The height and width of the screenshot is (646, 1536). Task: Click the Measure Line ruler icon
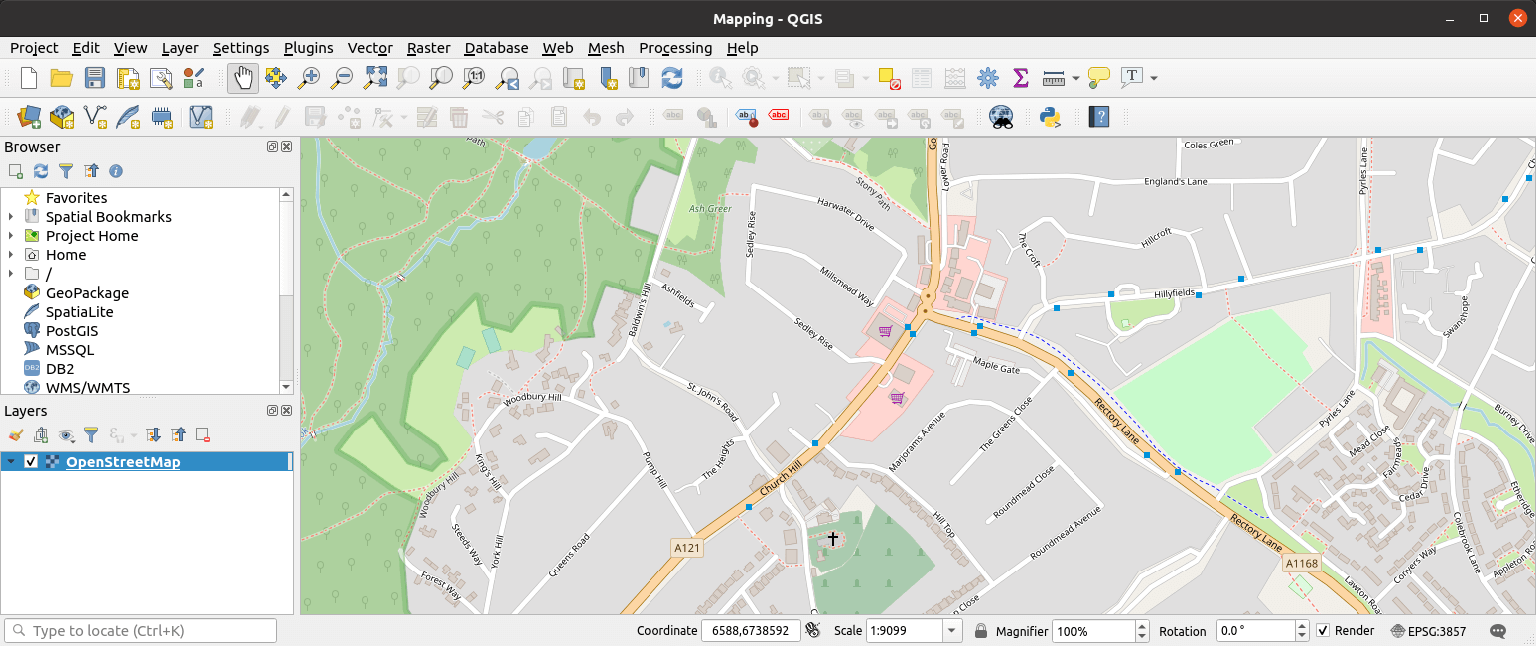click(1053, 78)
